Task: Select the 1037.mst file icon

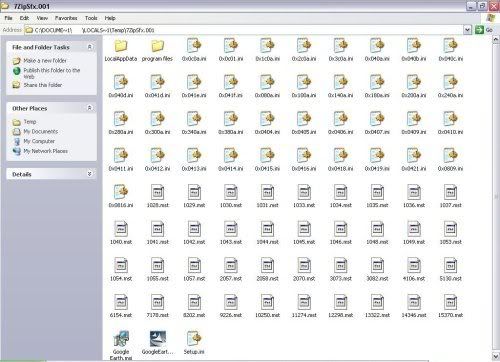Action: point(450,192)
